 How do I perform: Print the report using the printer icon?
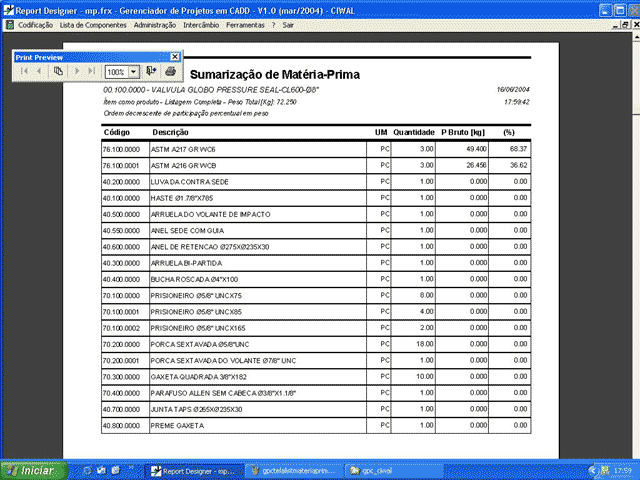tap(170, 72)
